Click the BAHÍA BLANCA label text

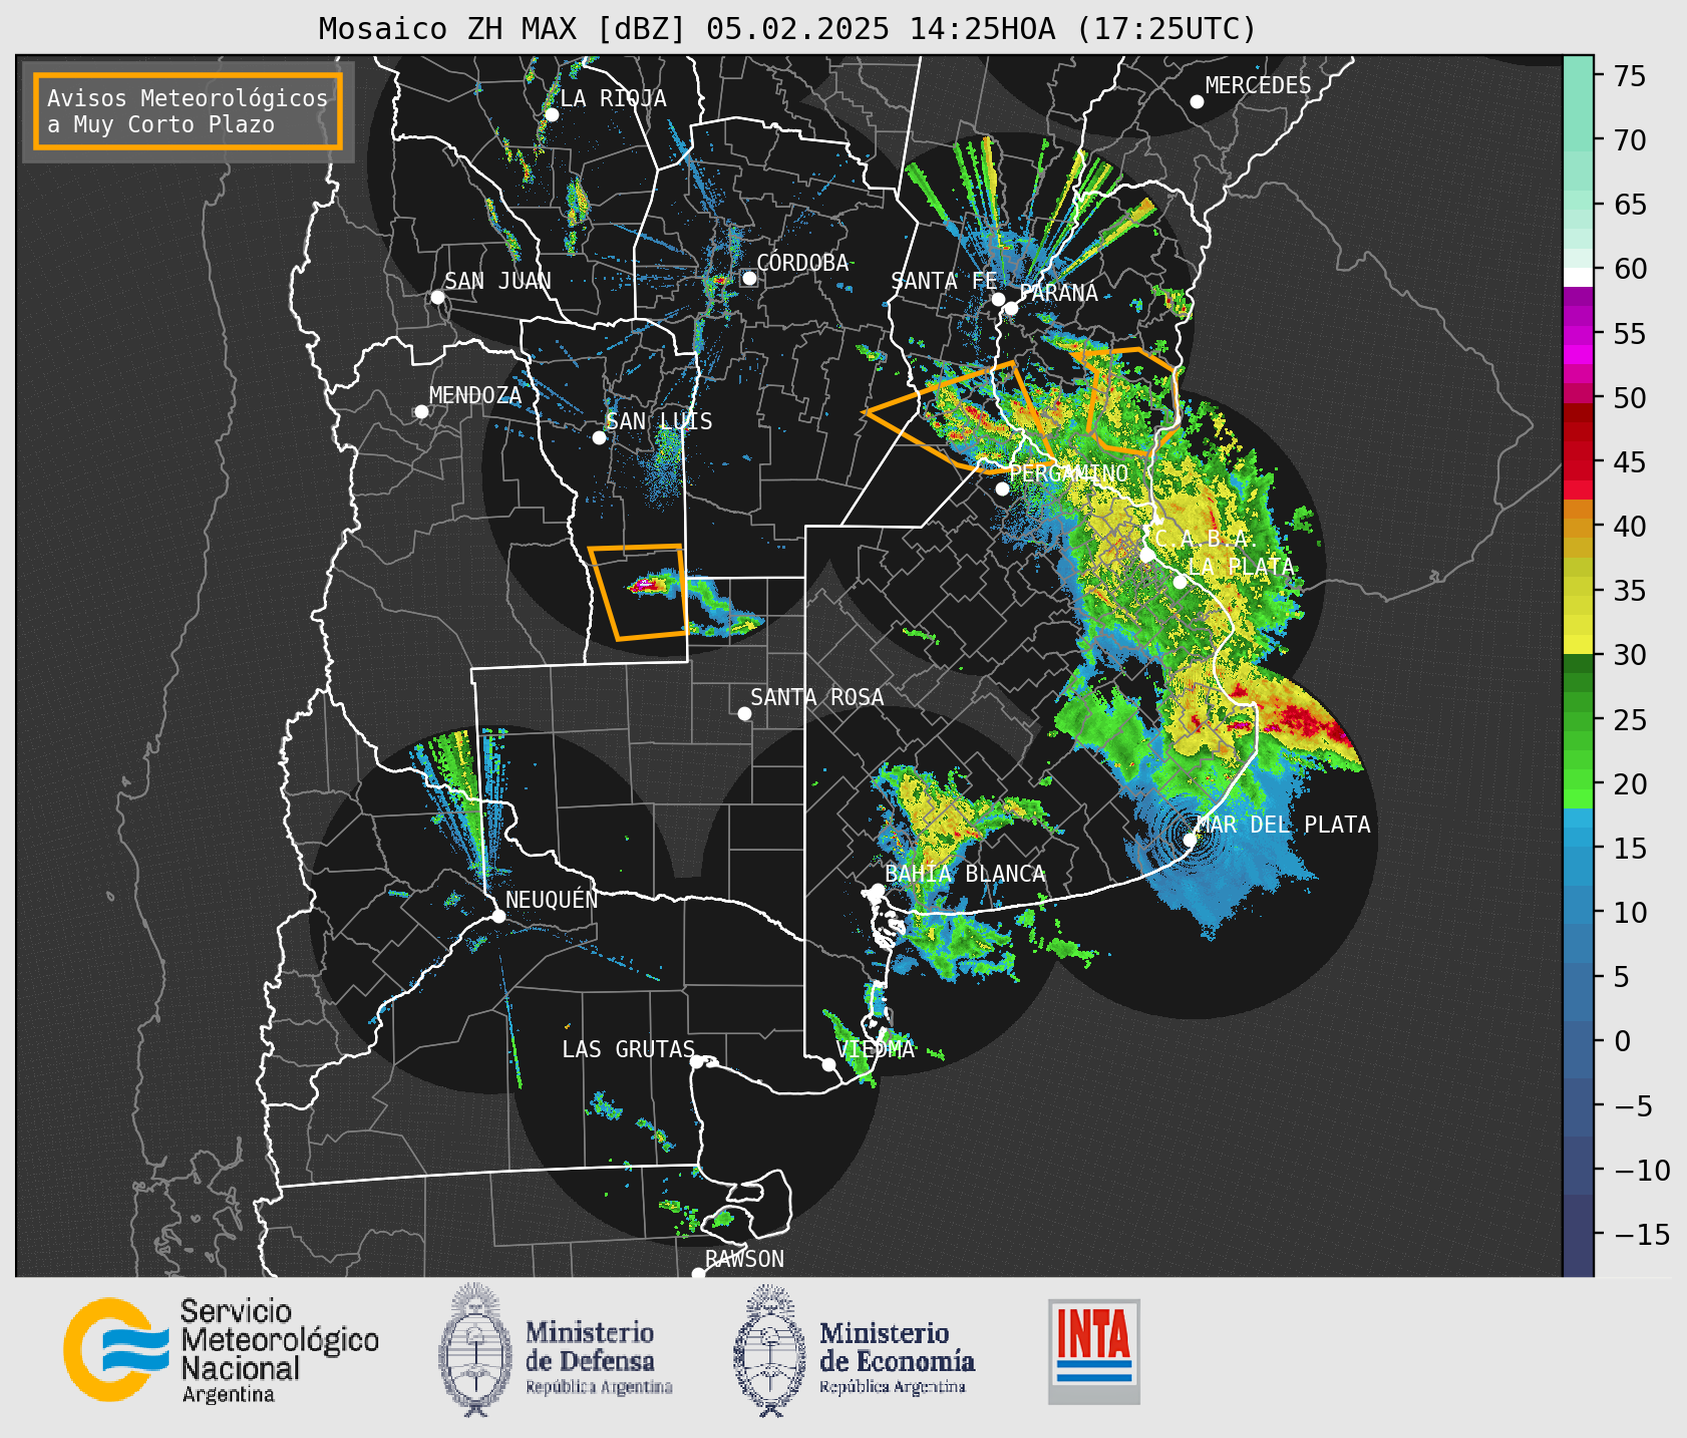965,874
